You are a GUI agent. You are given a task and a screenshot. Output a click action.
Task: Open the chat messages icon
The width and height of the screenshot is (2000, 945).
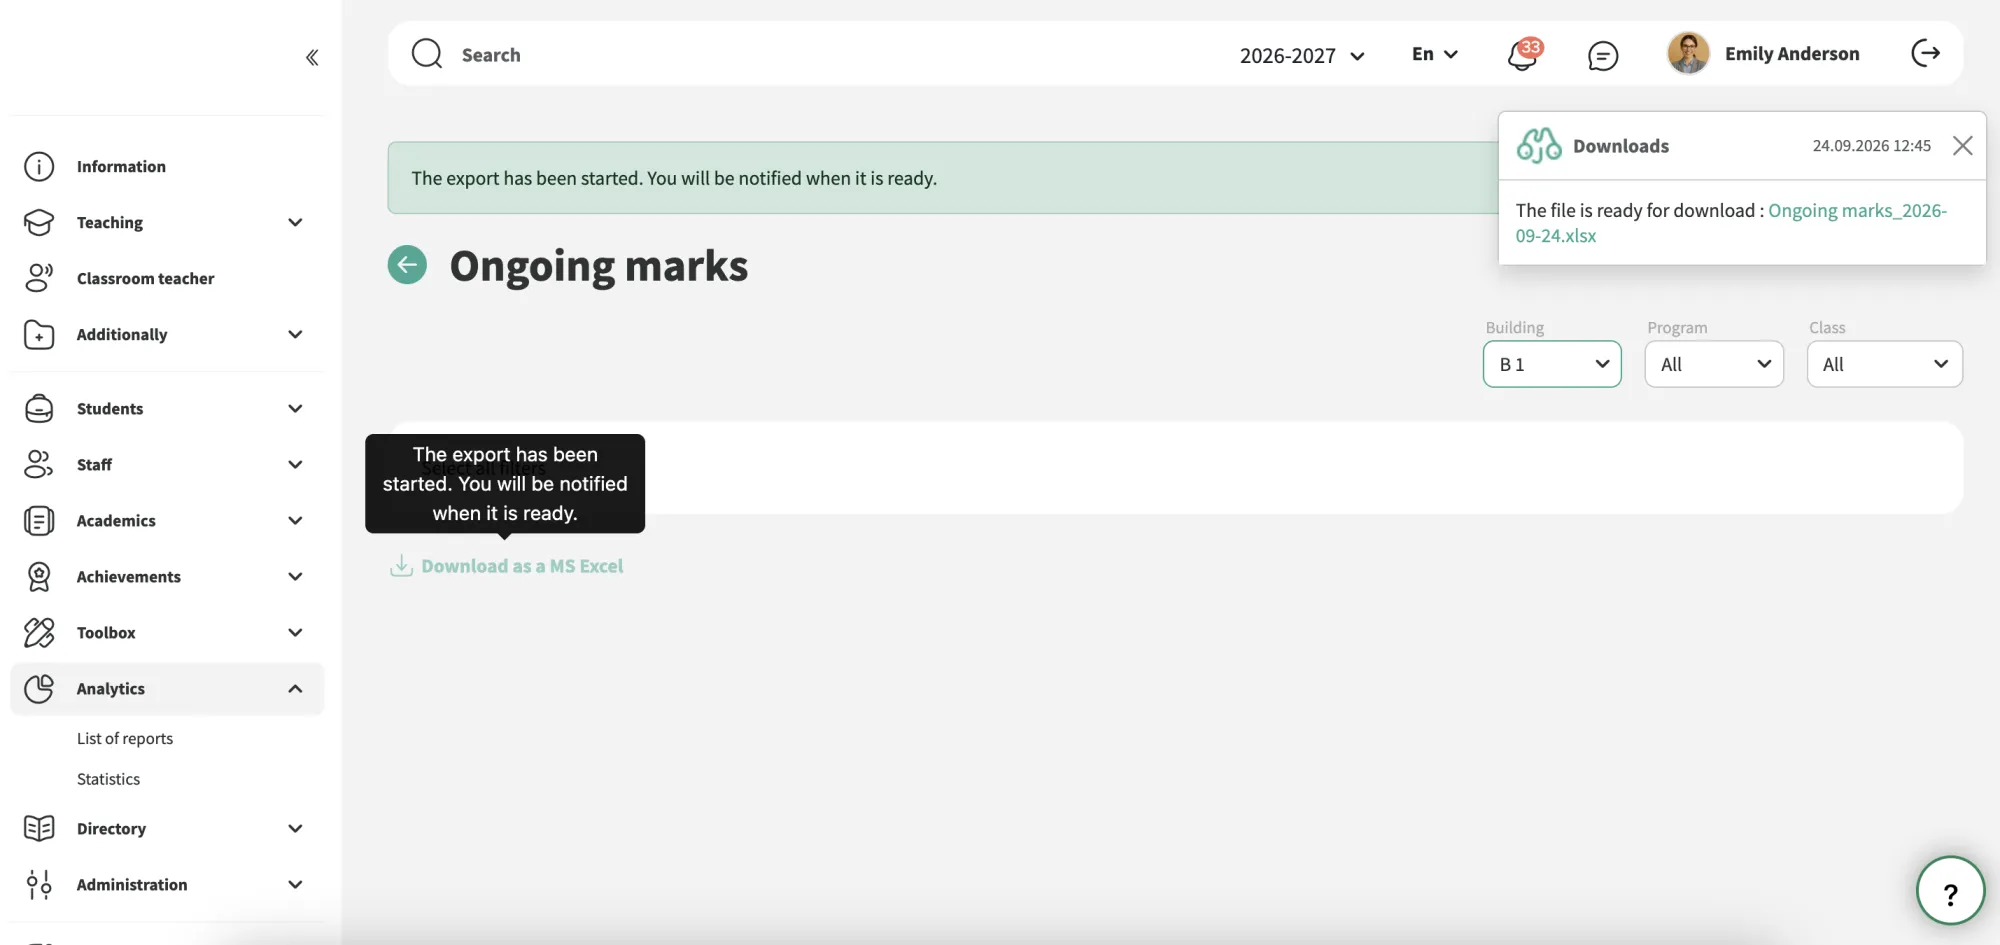[x=1602, y=56]
